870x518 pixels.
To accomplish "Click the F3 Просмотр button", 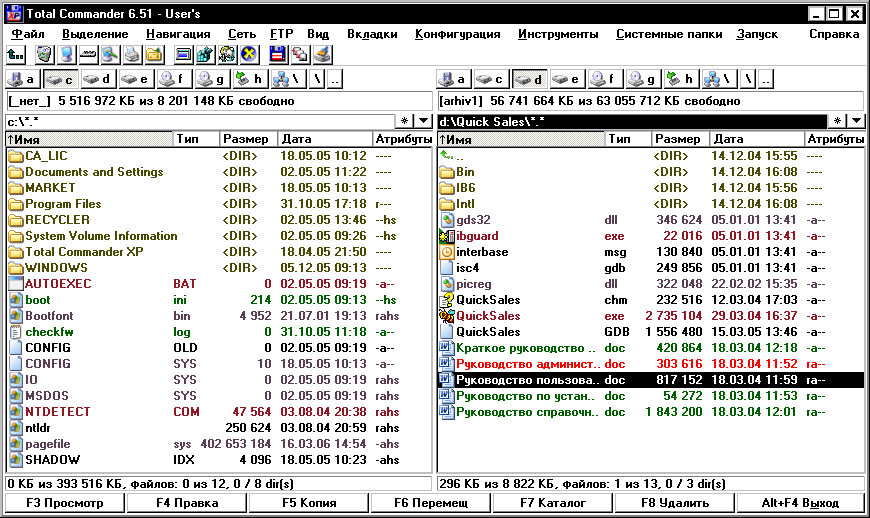I will click(x=64, y=503).
